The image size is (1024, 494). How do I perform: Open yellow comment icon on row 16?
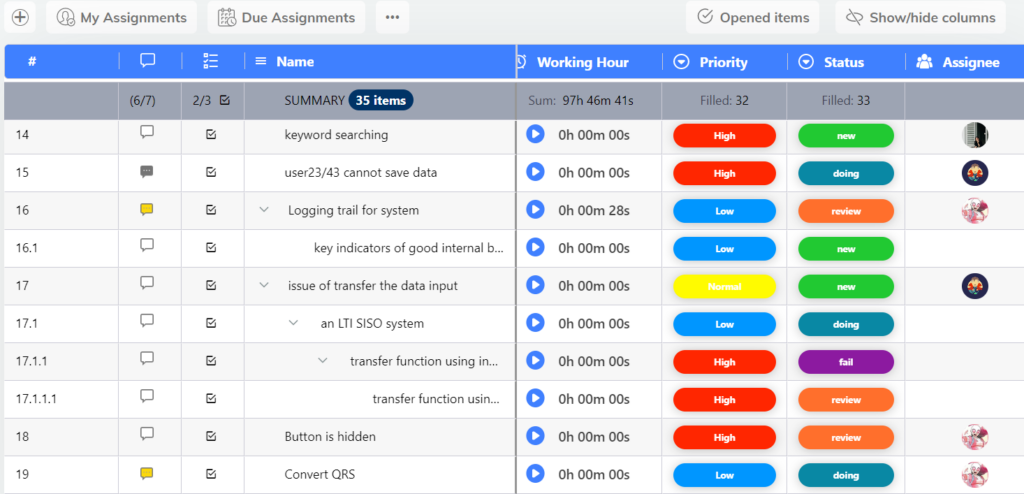pos(147,210)
